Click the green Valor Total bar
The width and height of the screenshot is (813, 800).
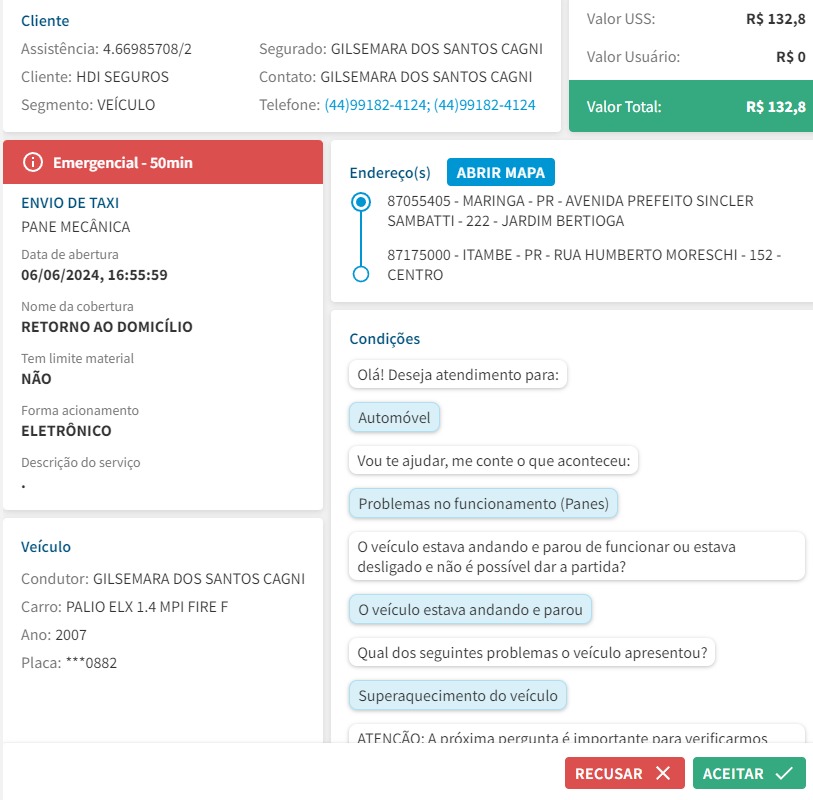tap(689, 106)
